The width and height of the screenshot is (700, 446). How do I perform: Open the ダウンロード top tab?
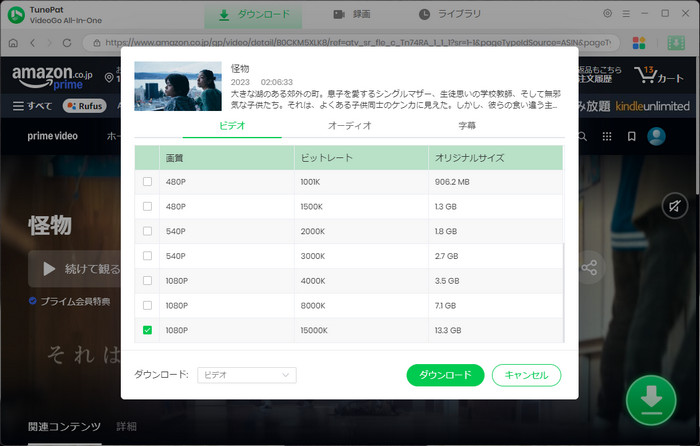[253, 15]
